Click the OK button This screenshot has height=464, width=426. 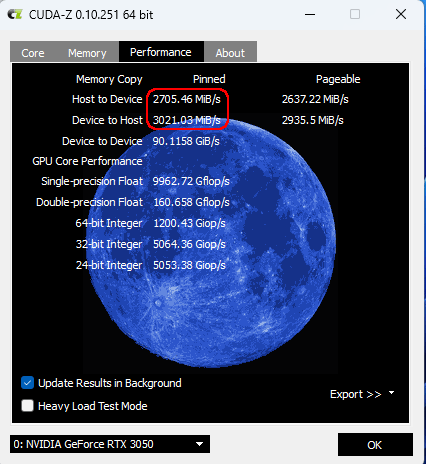click(375, 445)
